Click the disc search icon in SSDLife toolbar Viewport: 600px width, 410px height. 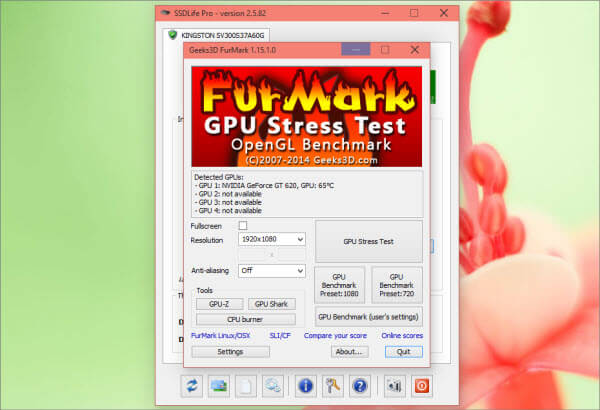click(x=273, y=386)
